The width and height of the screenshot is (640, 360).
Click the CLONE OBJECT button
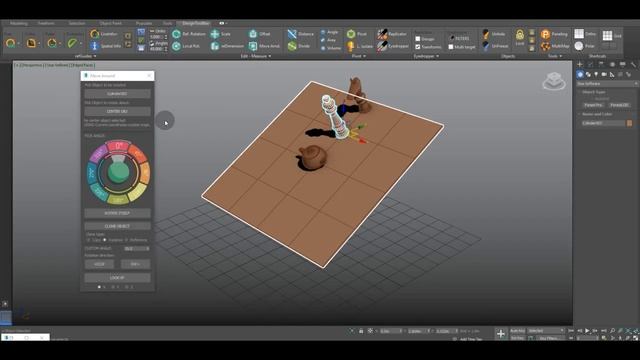click(117, 226)
